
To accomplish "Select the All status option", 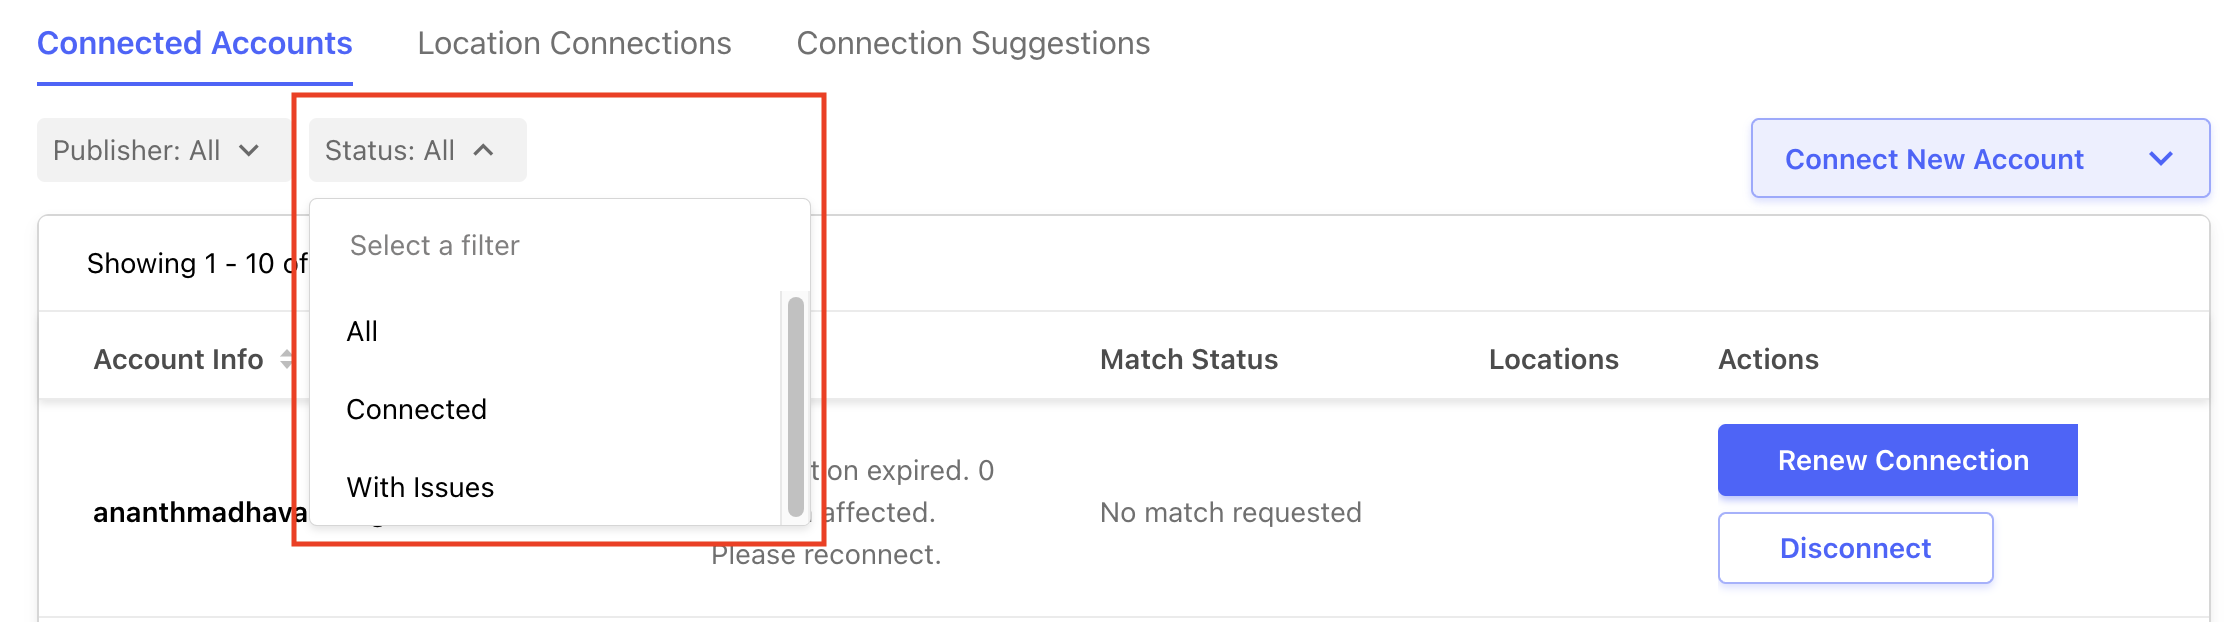I will (x=362, y=331).
